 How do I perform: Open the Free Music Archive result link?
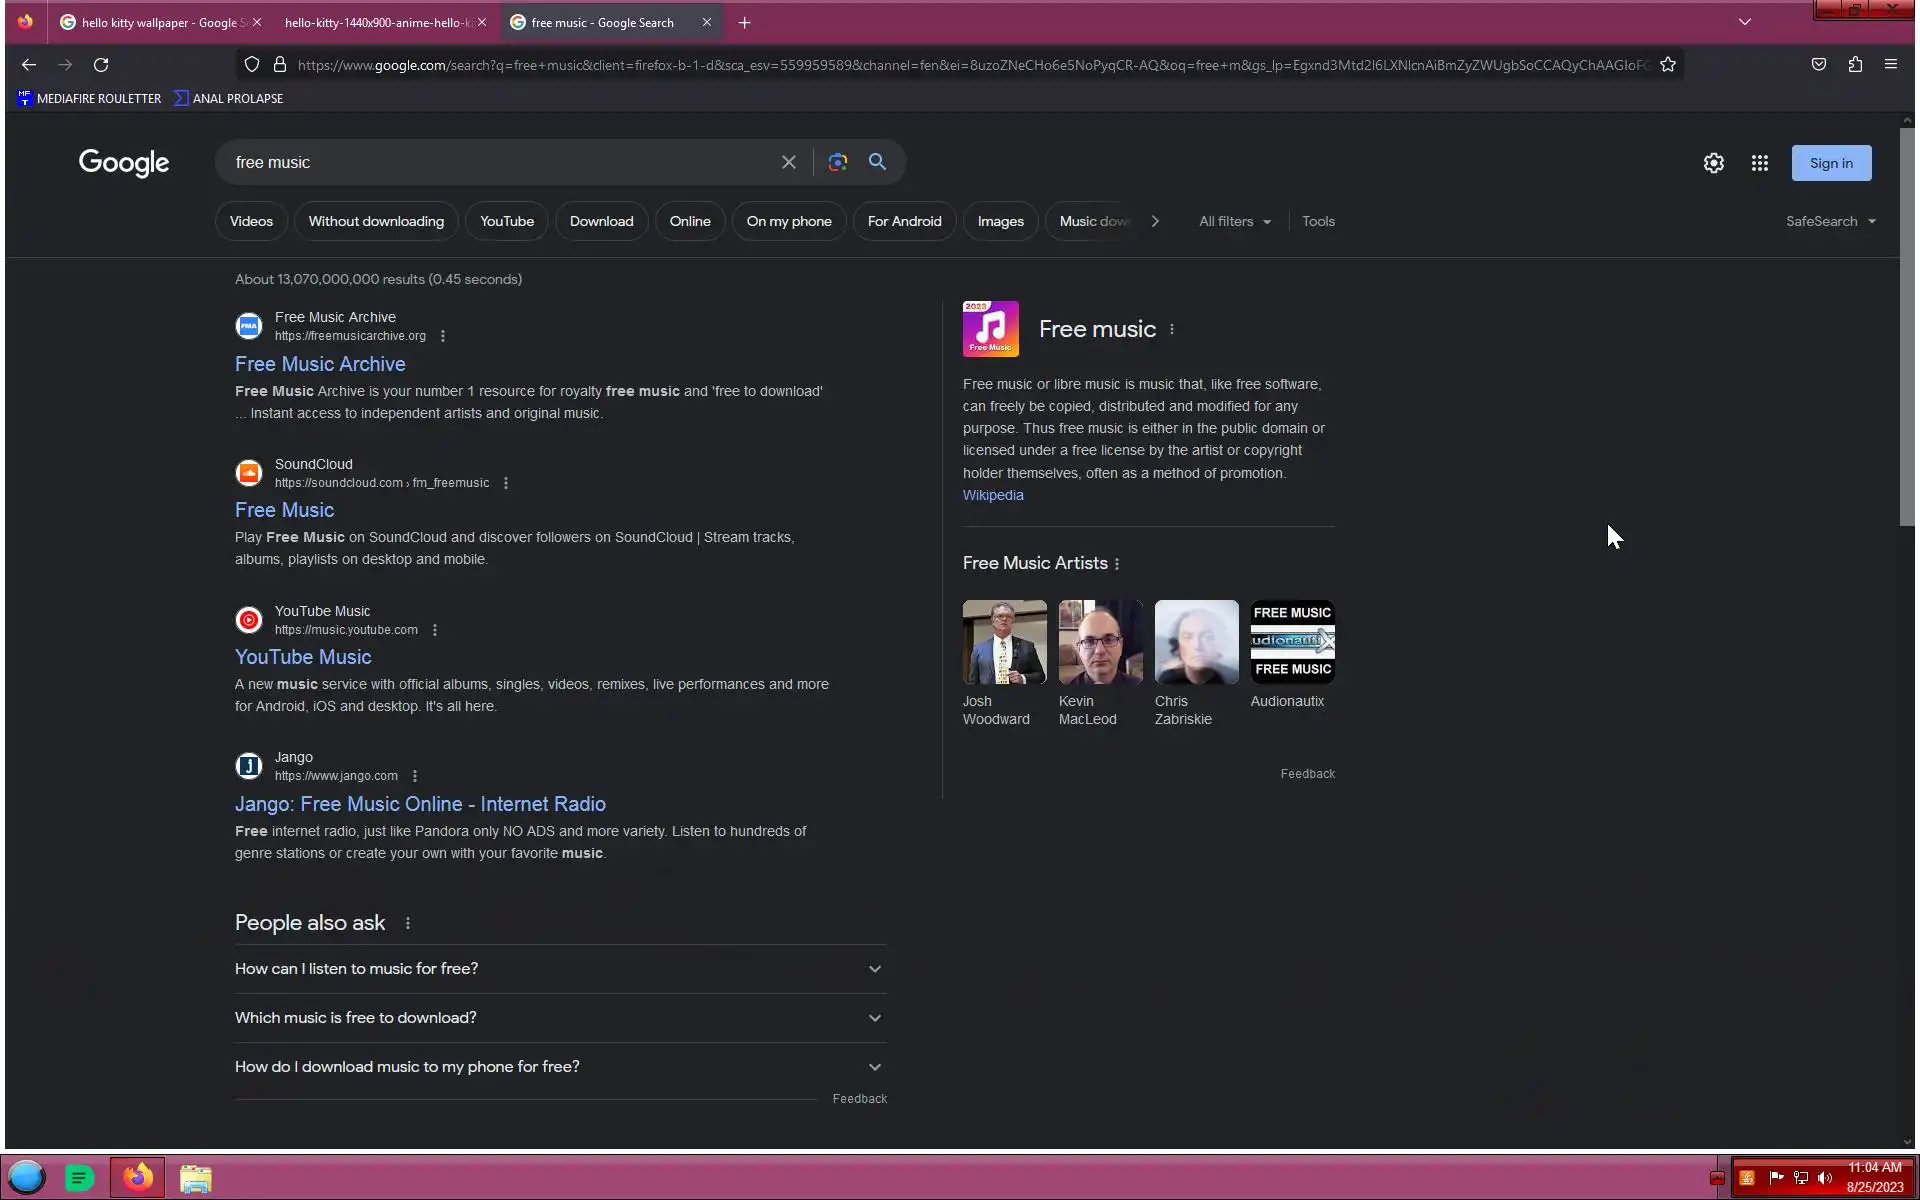[x=320, y=364]
